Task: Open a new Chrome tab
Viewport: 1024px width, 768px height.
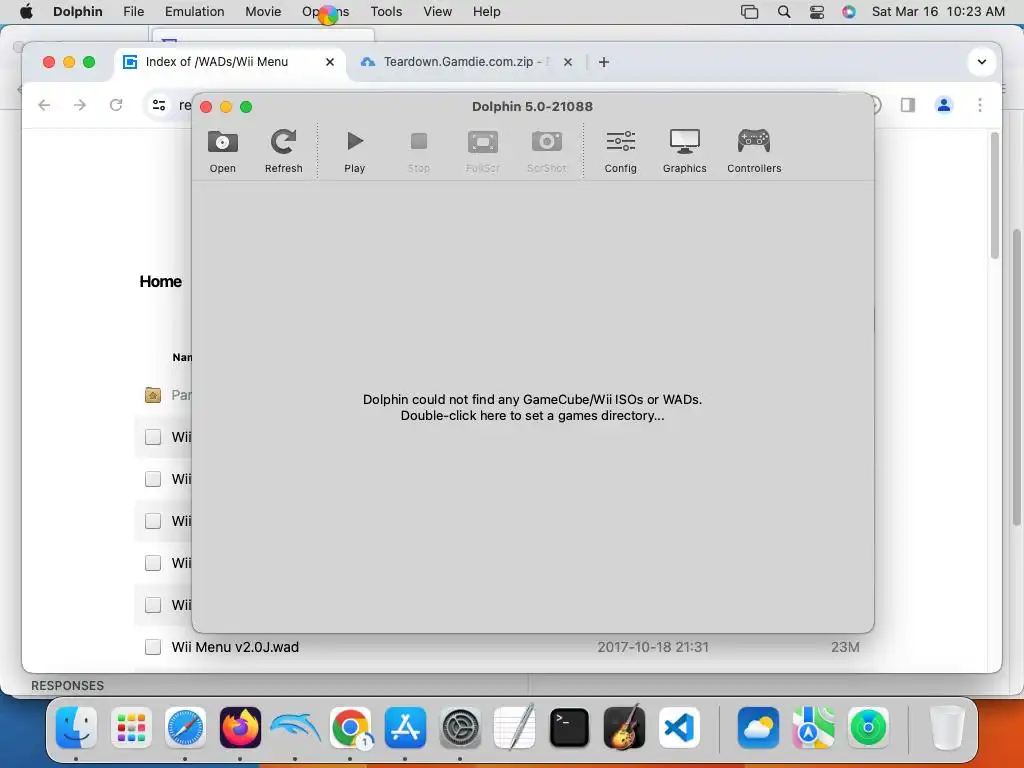Action: [x=604, y=62]
